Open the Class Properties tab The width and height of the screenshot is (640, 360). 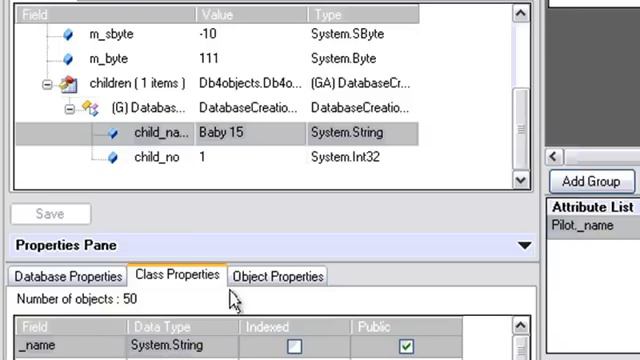coord(177,275)
